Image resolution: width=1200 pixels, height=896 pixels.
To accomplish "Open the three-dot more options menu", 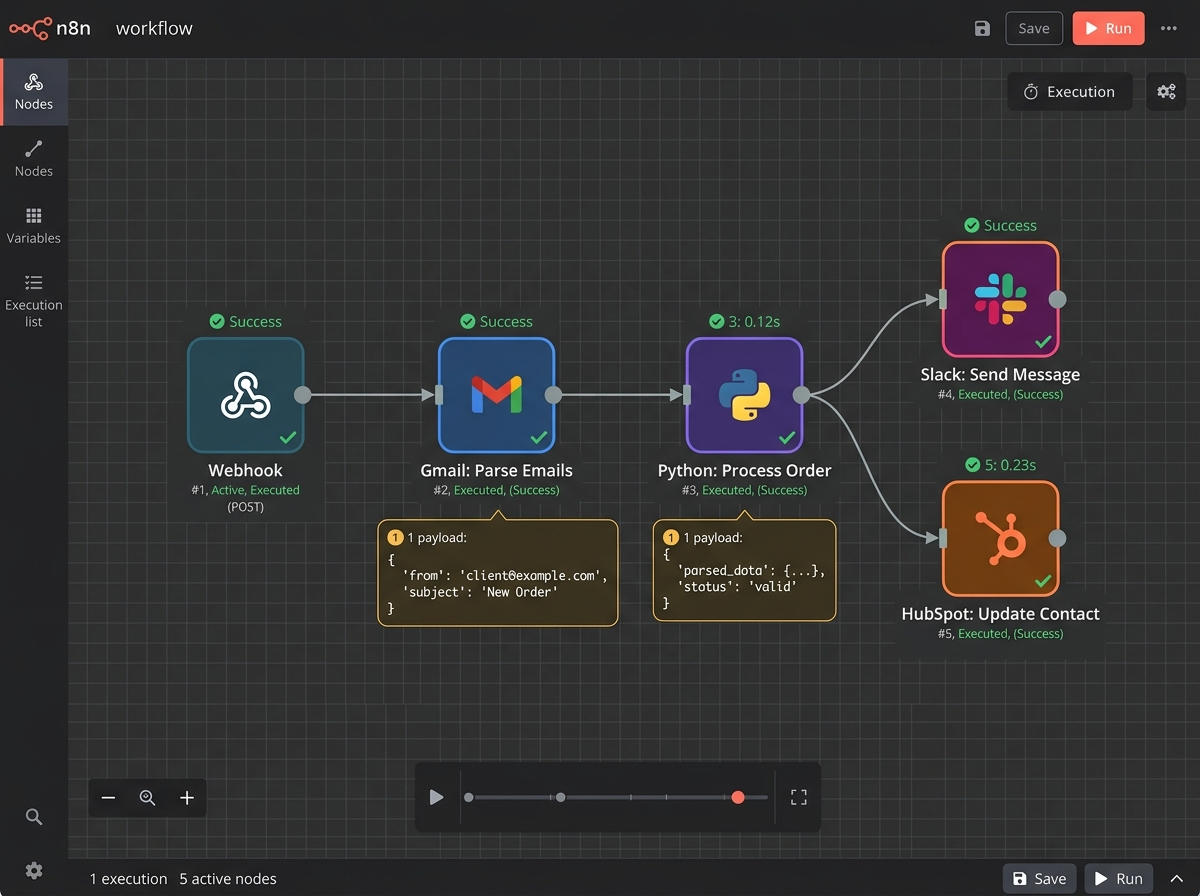I will (1169, 28).
